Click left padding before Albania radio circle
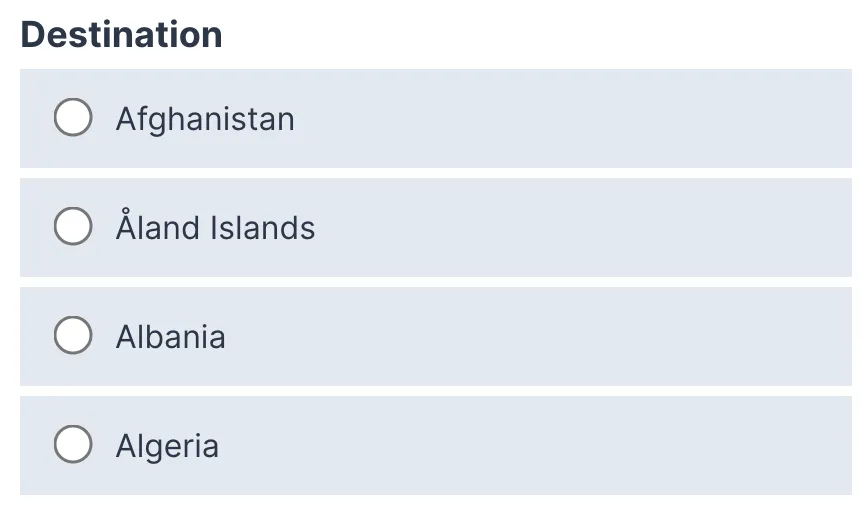Image resolution: width=862 pixels, height=508 pixels. (x=36, y=337)
